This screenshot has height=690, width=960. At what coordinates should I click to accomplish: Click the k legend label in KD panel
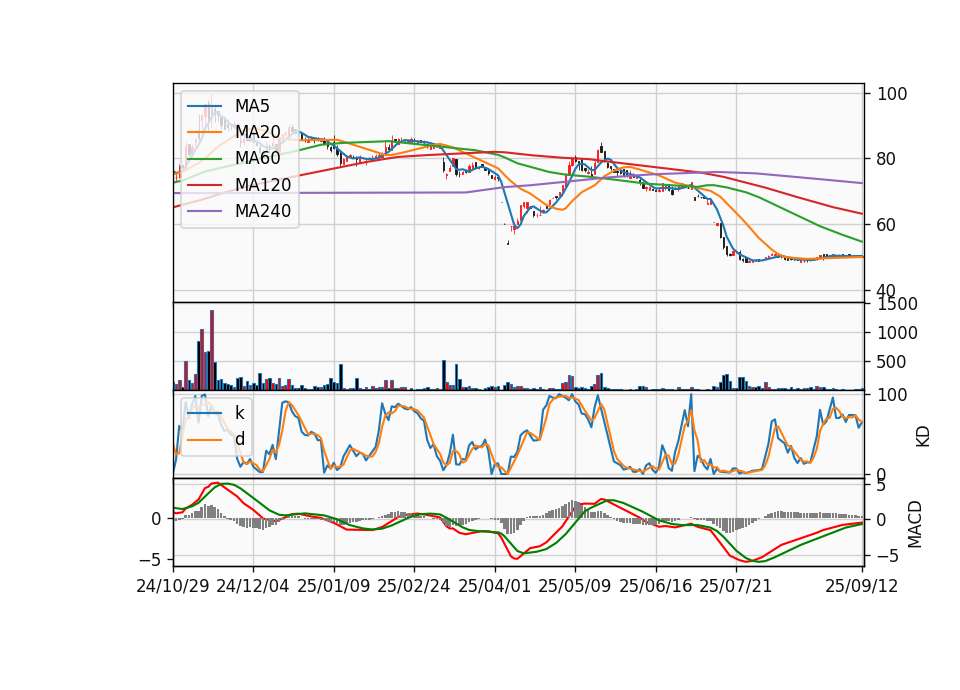coord(239,413)
